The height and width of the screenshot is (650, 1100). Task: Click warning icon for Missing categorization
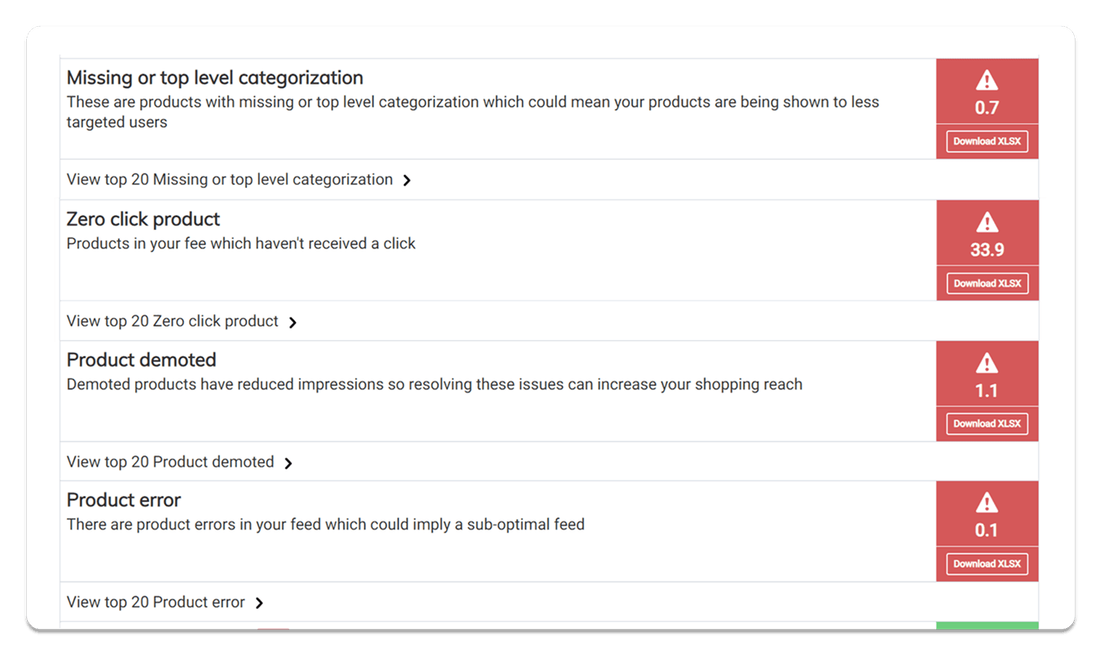986,80
